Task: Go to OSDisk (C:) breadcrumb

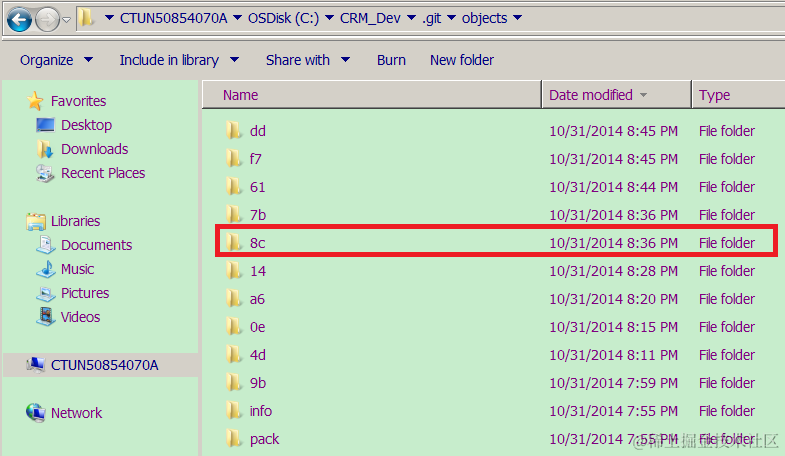Action: (283, 19)
